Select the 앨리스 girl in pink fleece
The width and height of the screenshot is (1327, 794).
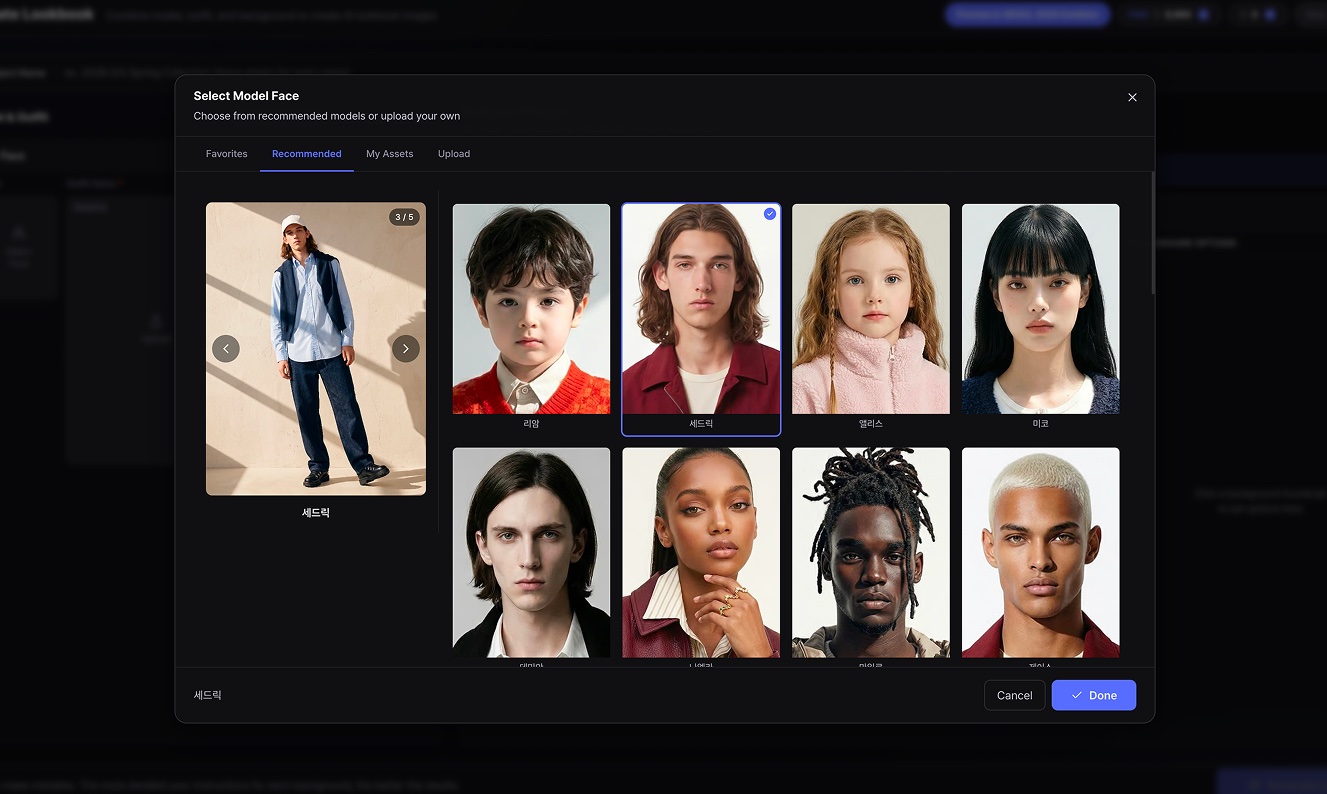(871, 309)
